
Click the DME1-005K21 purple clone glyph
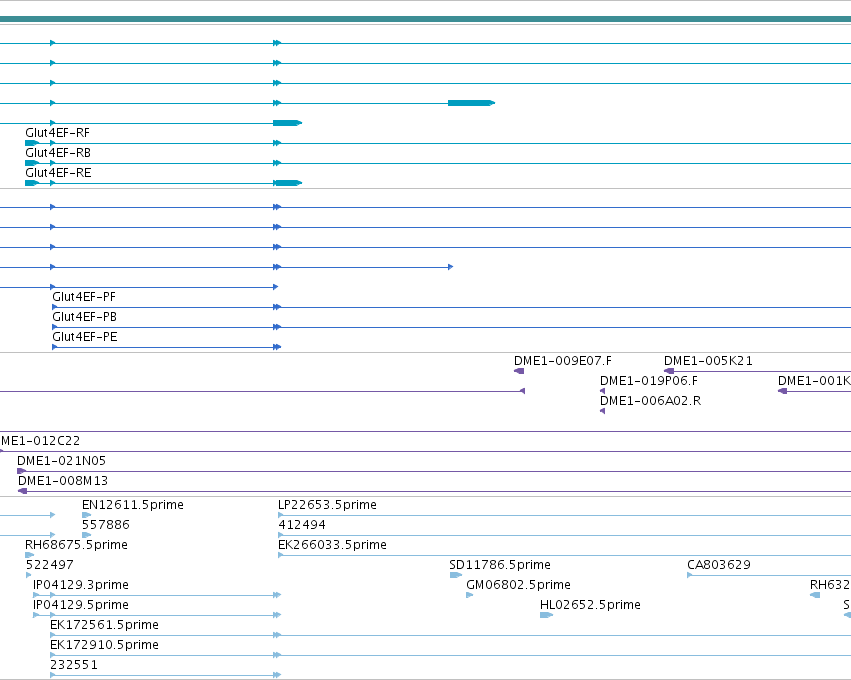(x=669, y=371)
